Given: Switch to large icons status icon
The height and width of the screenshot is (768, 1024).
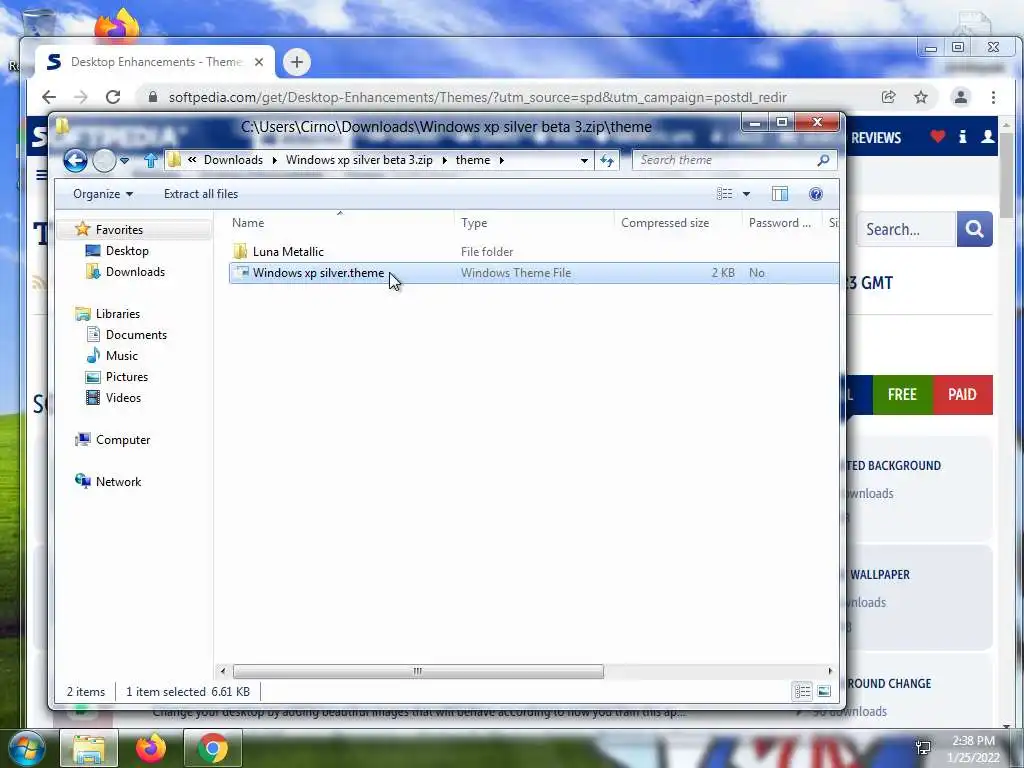Looking at the screenshot, I should tap(824, 692).
